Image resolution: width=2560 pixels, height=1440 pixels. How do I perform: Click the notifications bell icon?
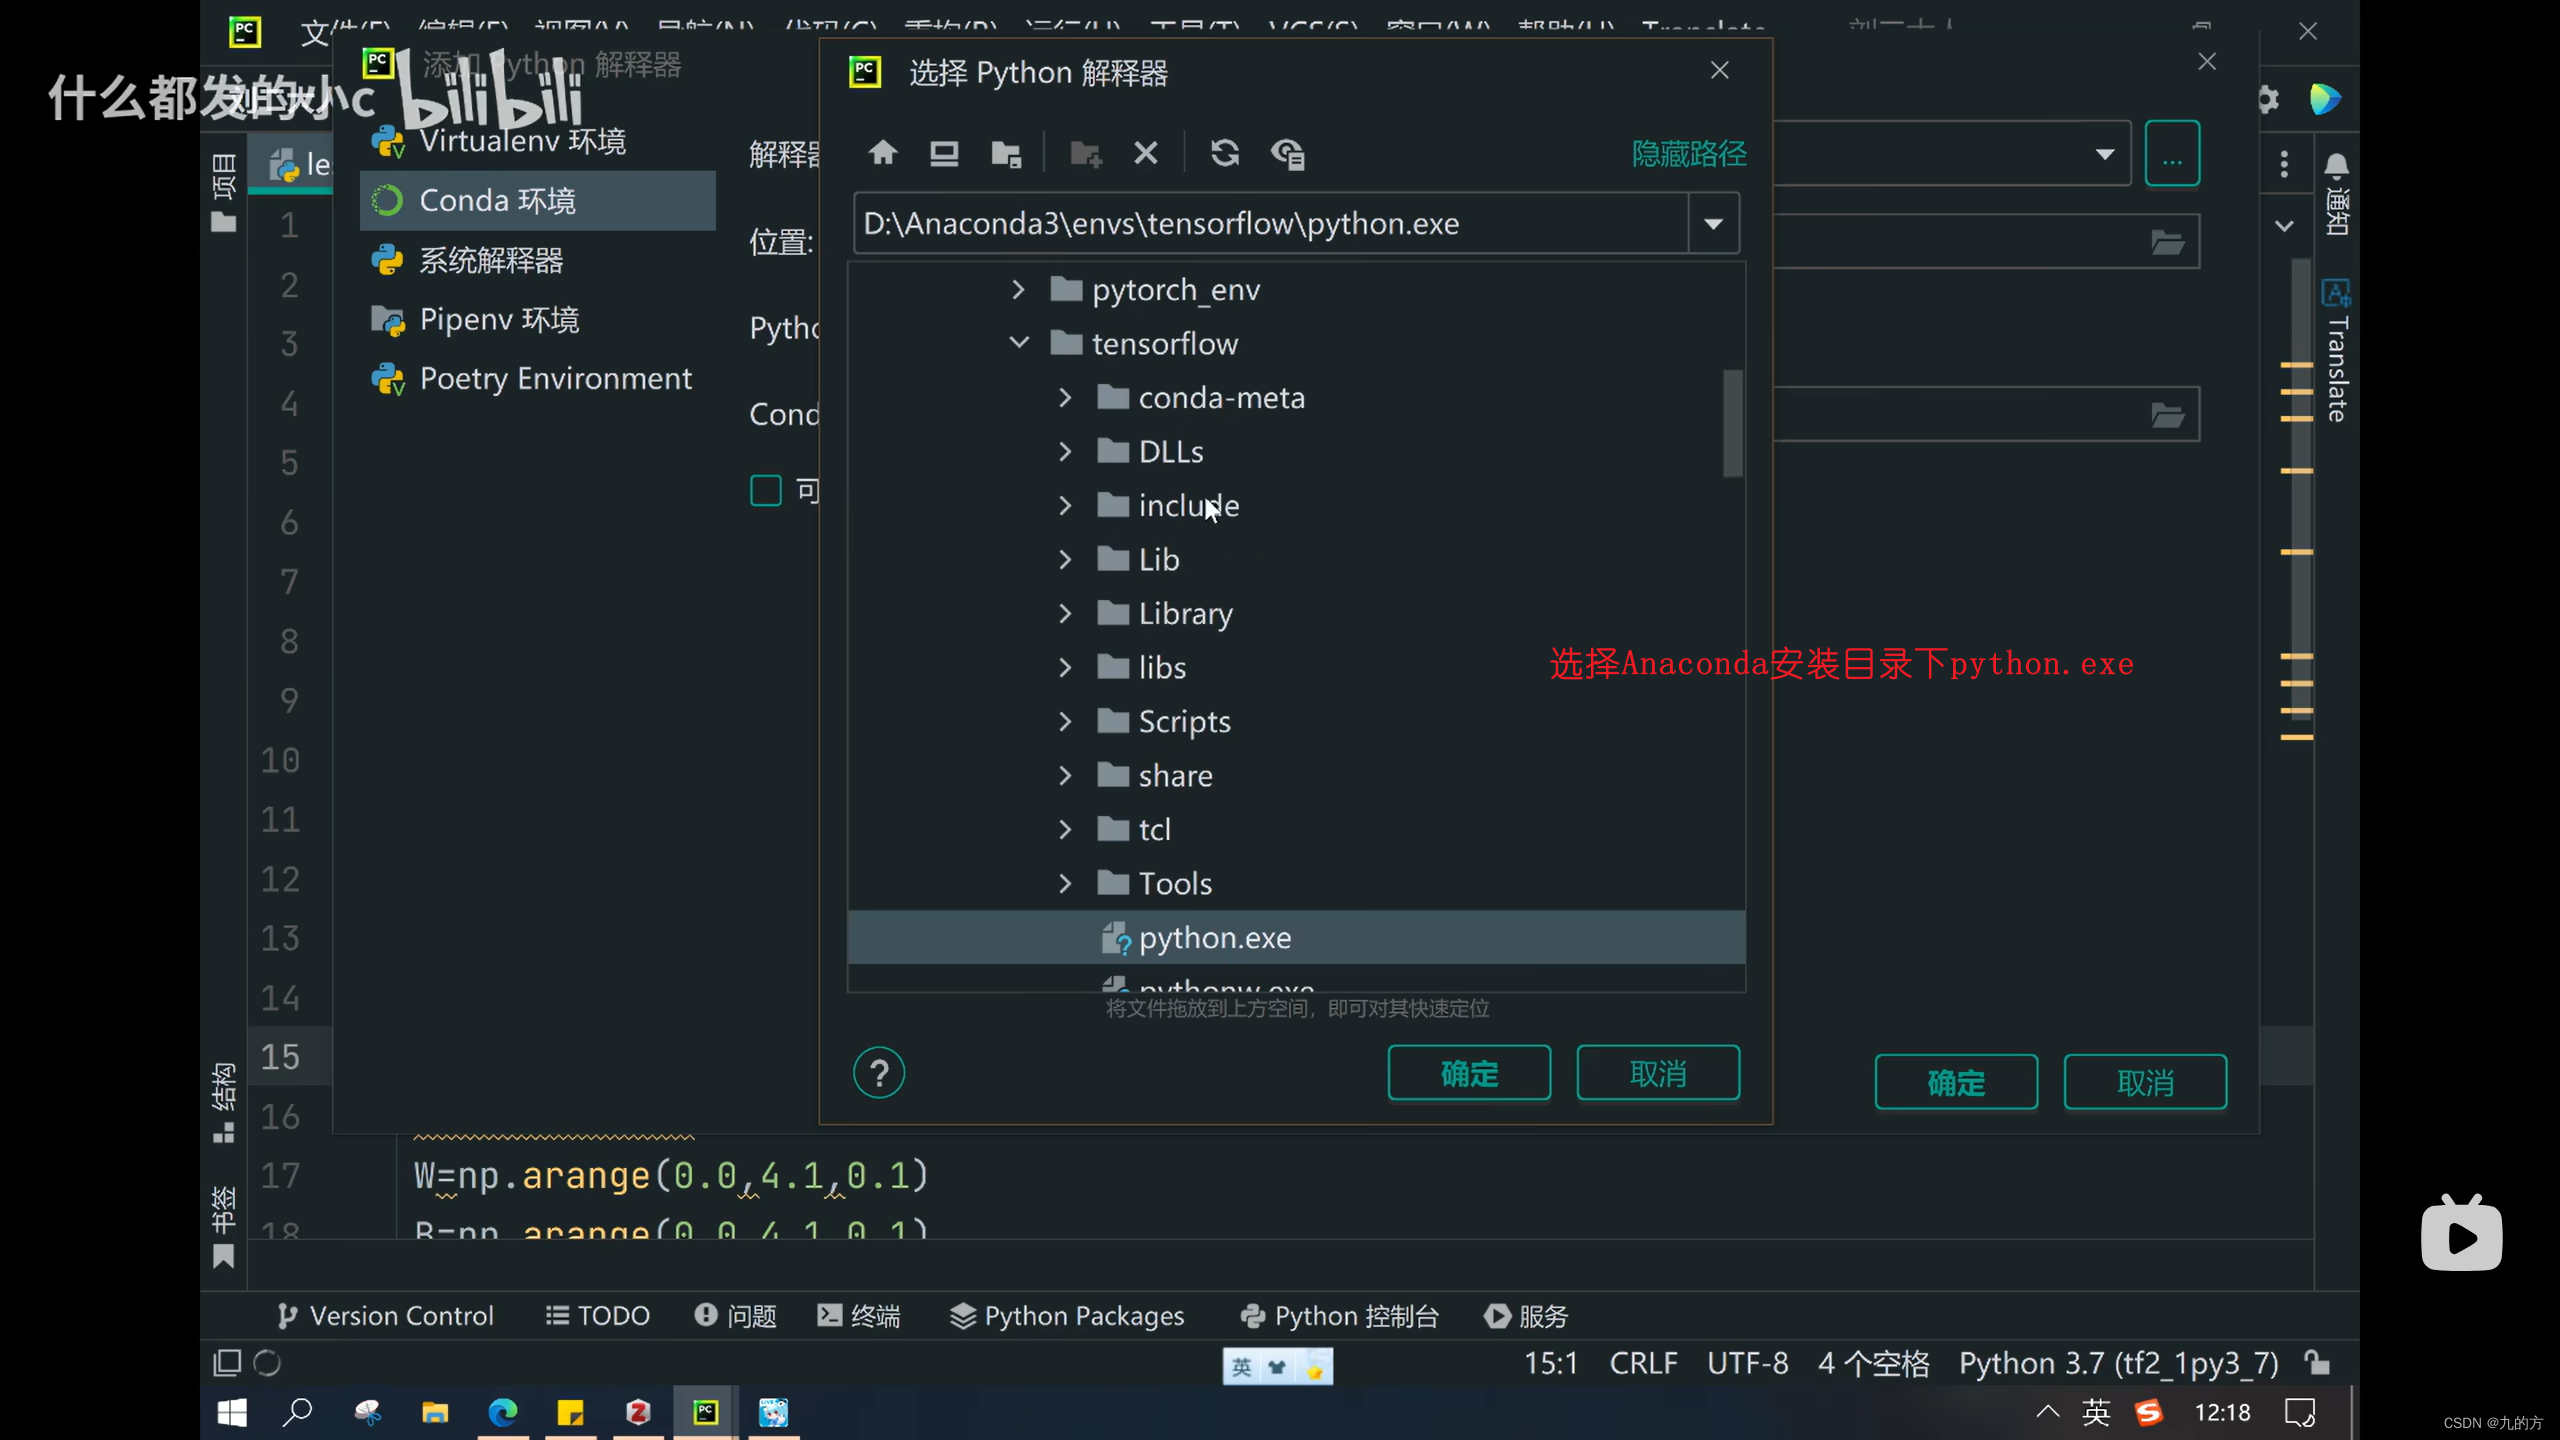pyautogui.click(x=2336, y=165)
